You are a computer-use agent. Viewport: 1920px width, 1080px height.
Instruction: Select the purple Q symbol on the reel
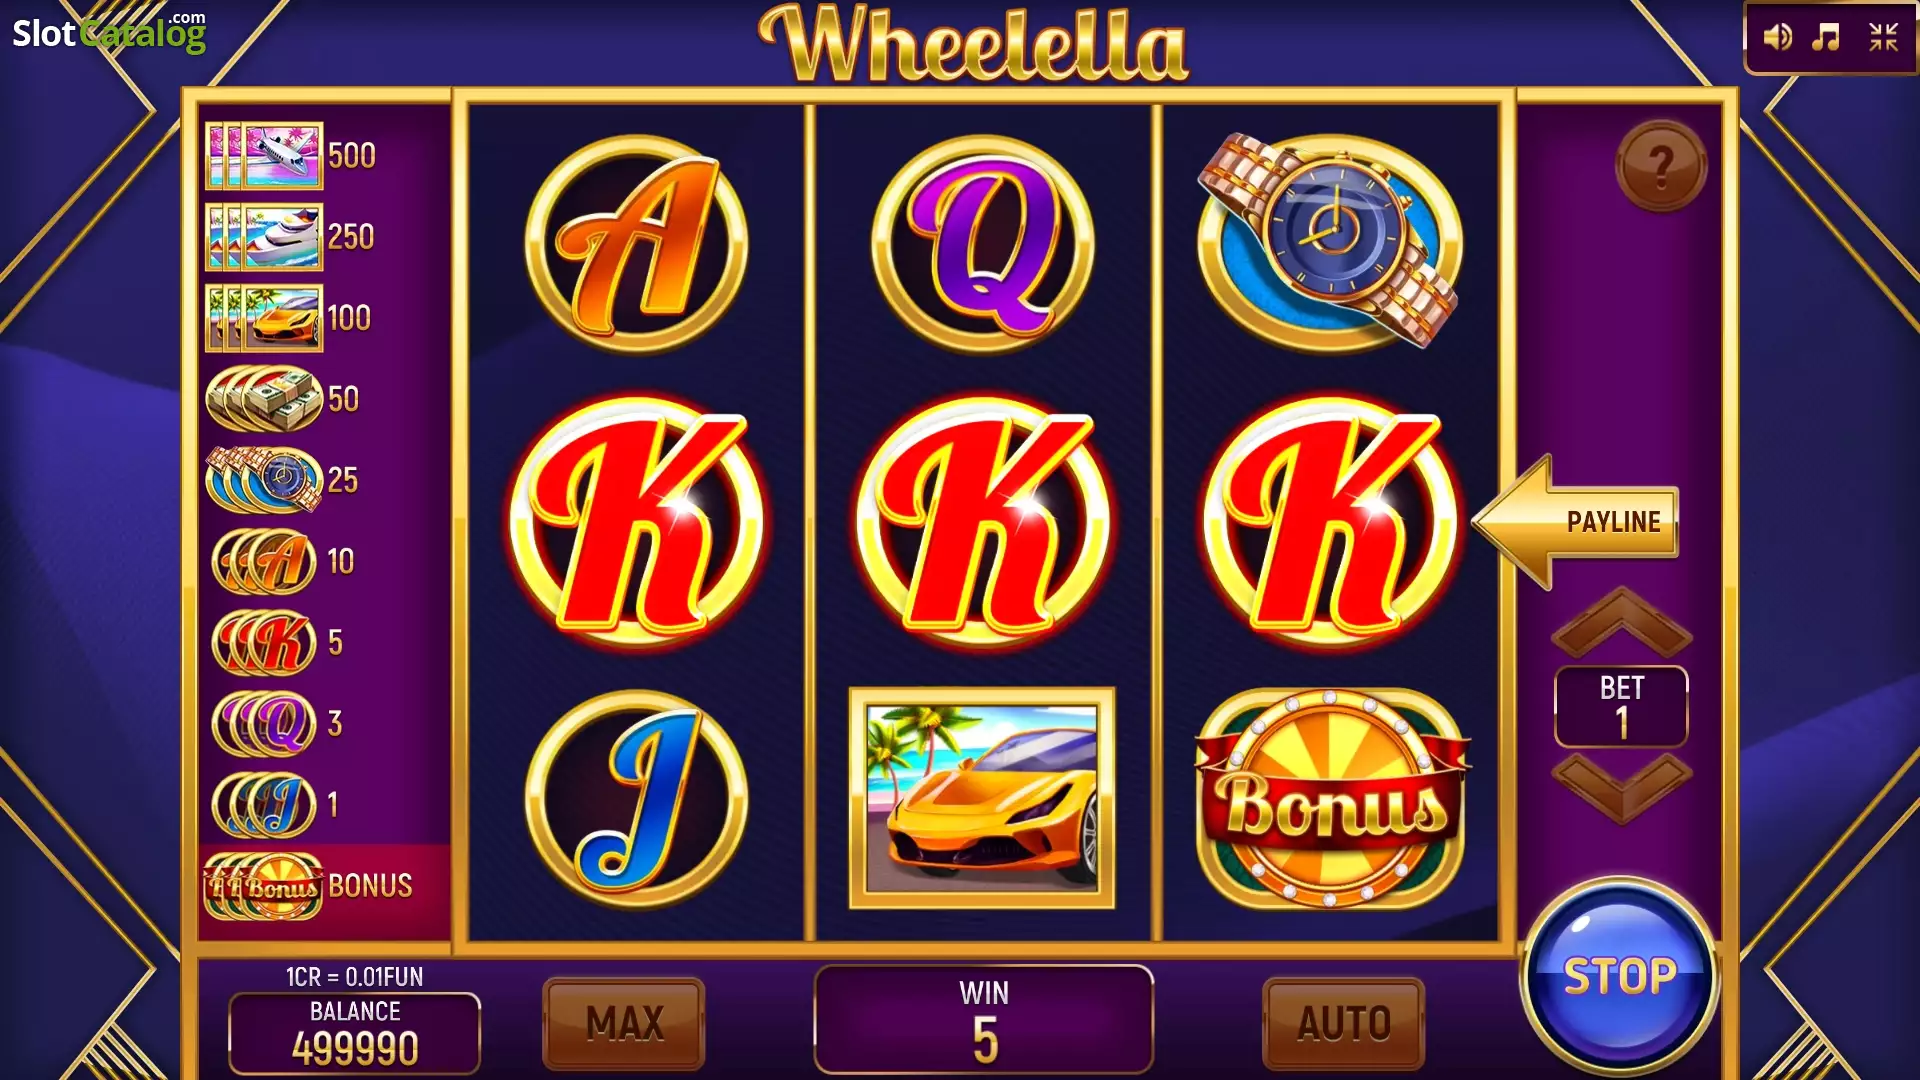[983, 244]
